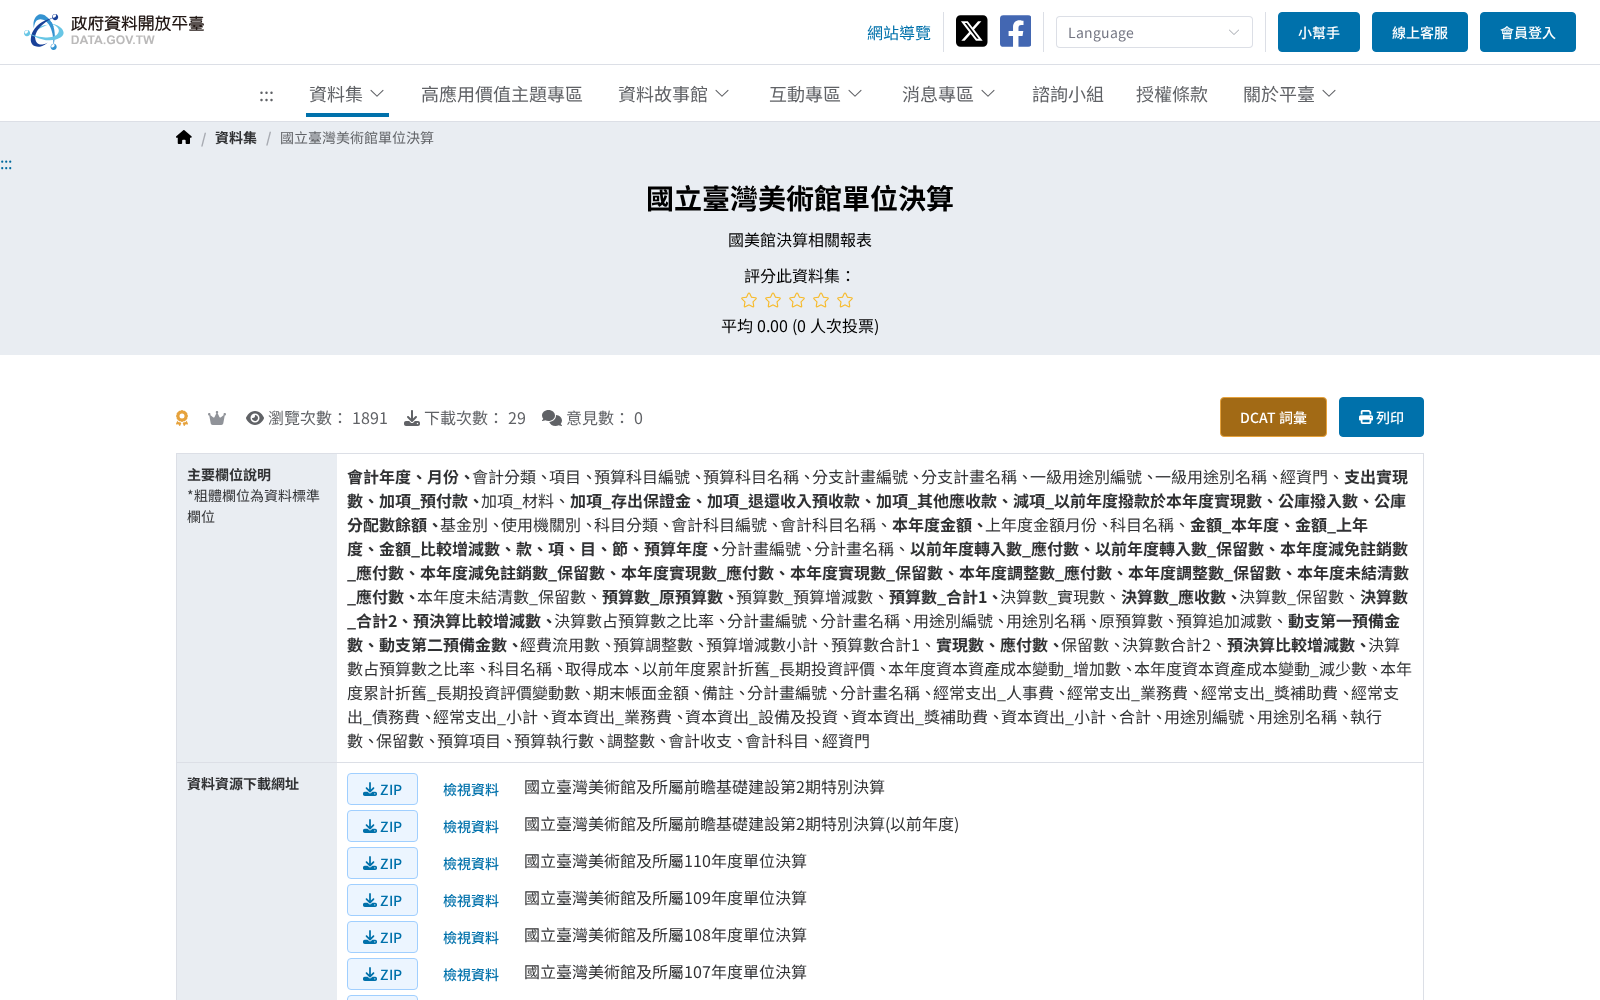The image size is (1600, 1000).
Task: Rate dataset with second star
Action: pos(773,300)
